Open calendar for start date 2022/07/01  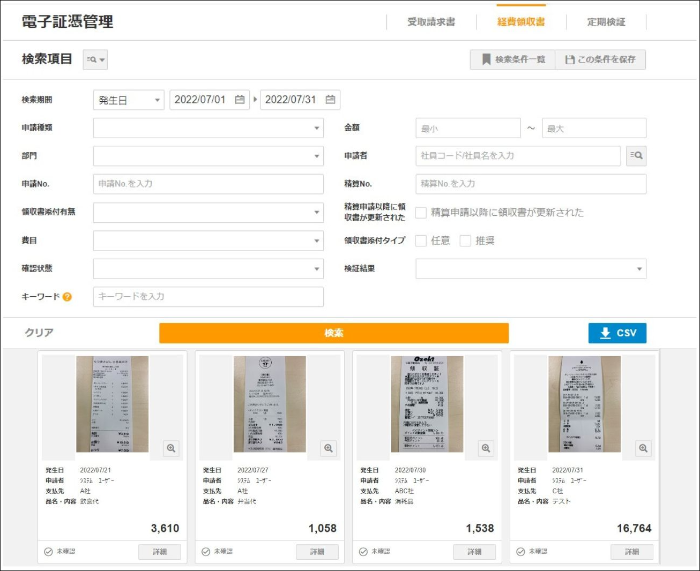click(x=240, y=100)
